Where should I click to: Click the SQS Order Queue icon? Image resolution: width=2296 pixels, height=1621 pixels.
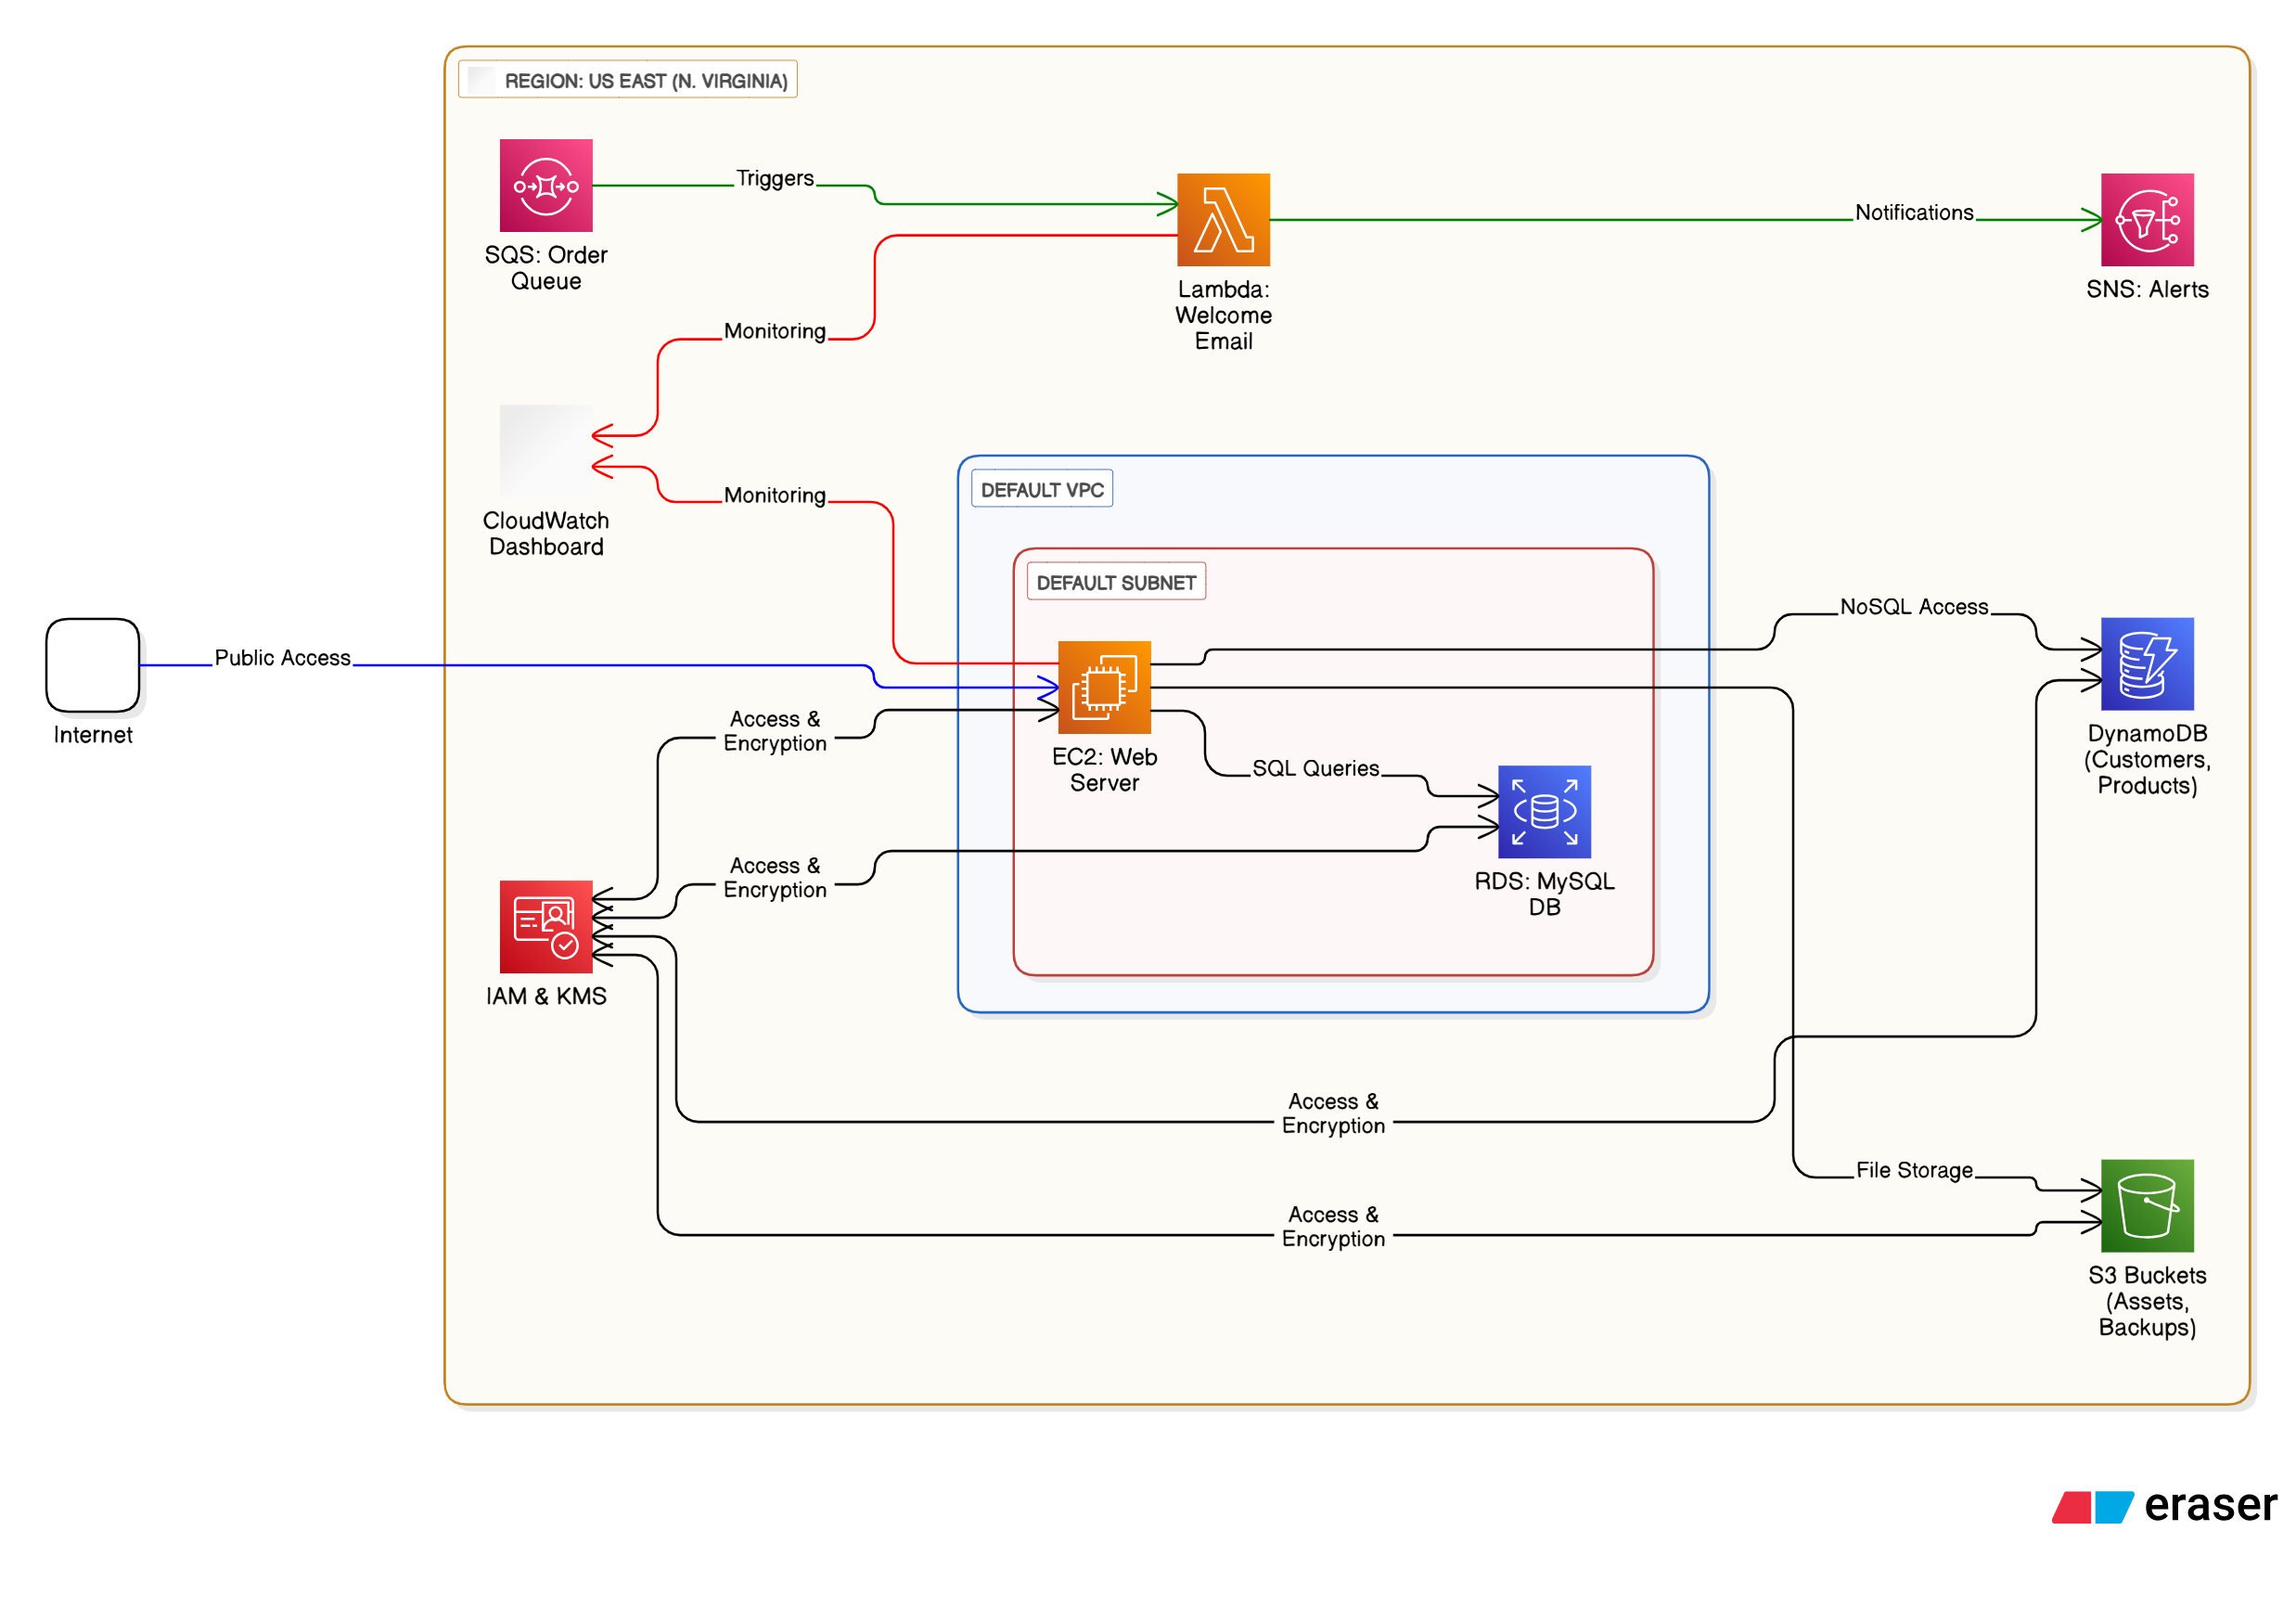(546, 185)
